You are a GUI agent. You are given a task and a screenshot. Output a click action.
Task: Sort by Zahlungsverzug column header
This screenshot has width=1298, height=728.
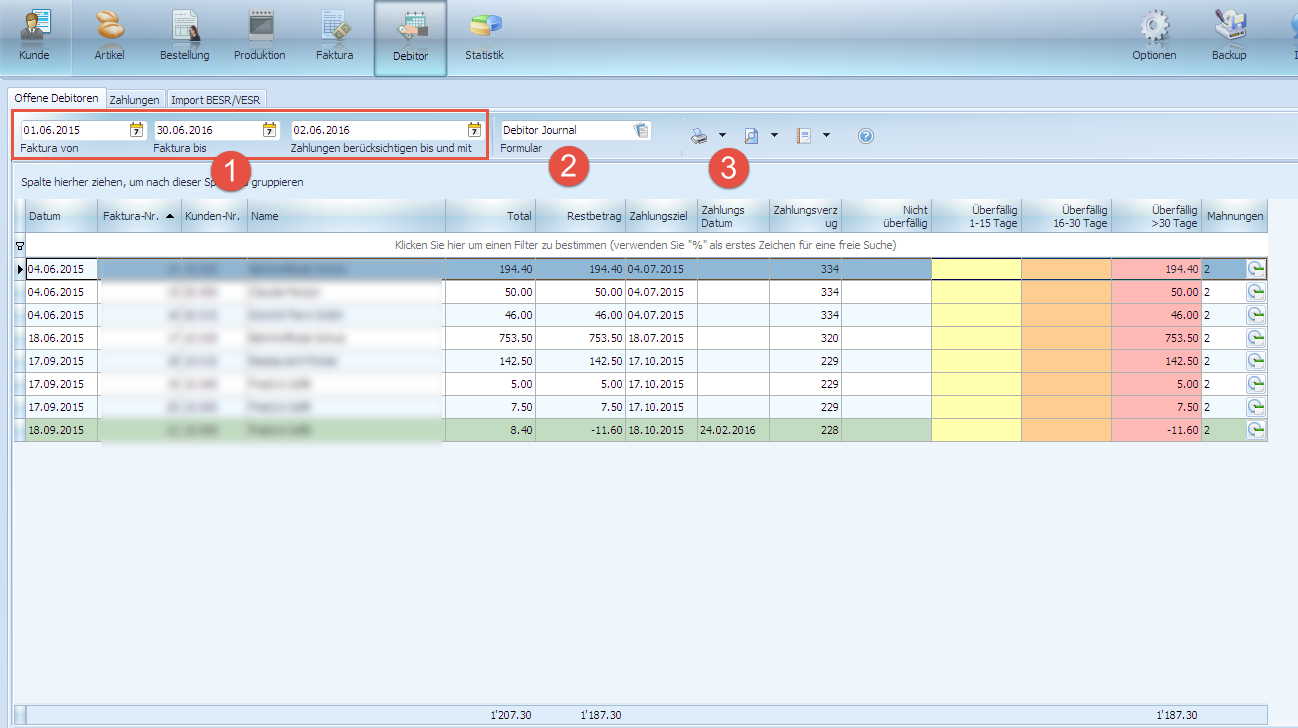click(805, 216)
